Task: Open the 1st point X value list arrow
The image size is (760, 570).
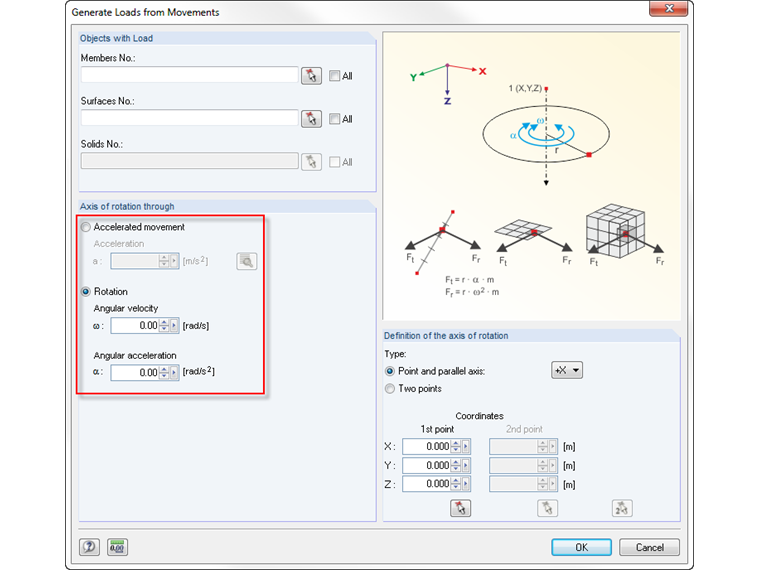Action: click(466, 446)
